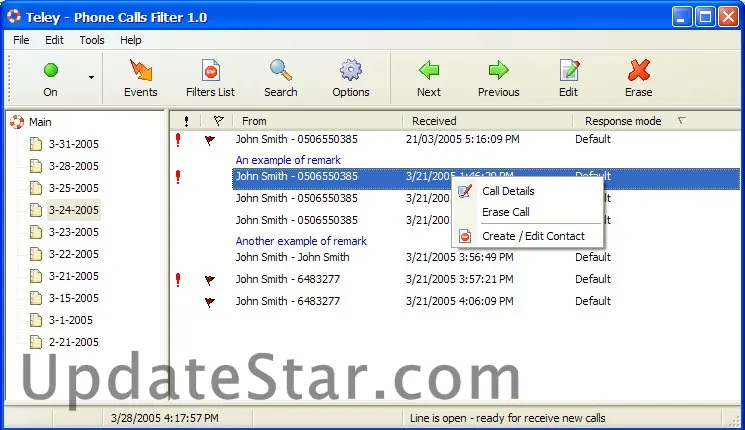This screenshot has height=430, width=745.
Task: Open the Help menu
Action: tap(131, 40)
